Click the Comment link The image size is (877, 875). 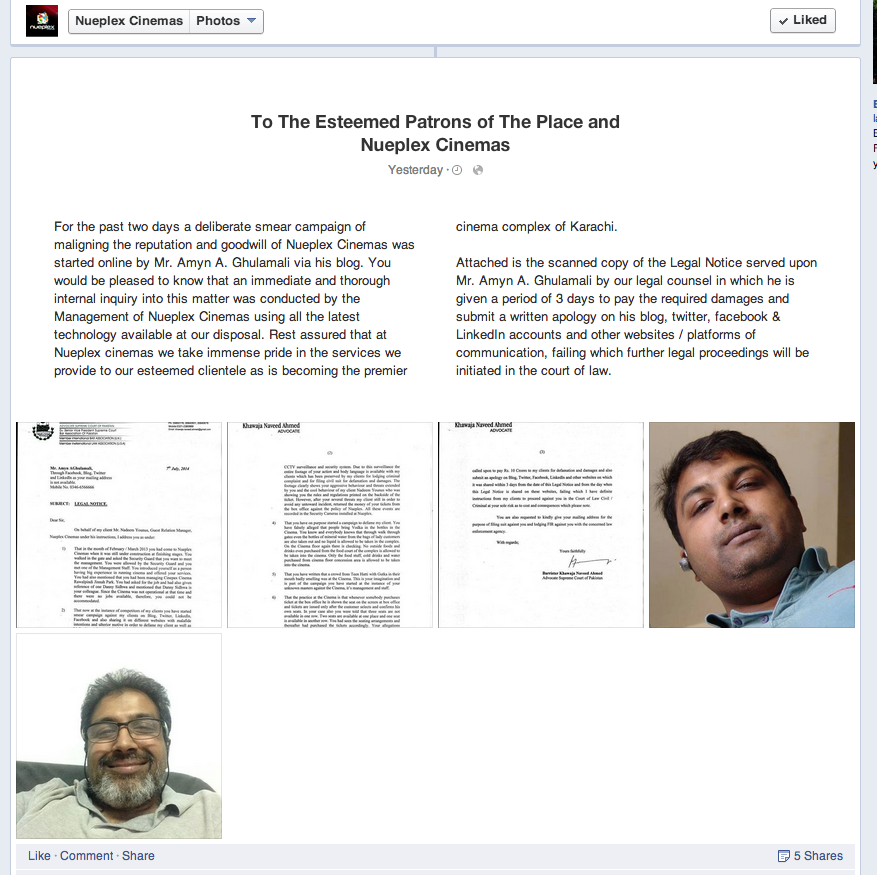(87, 856)
